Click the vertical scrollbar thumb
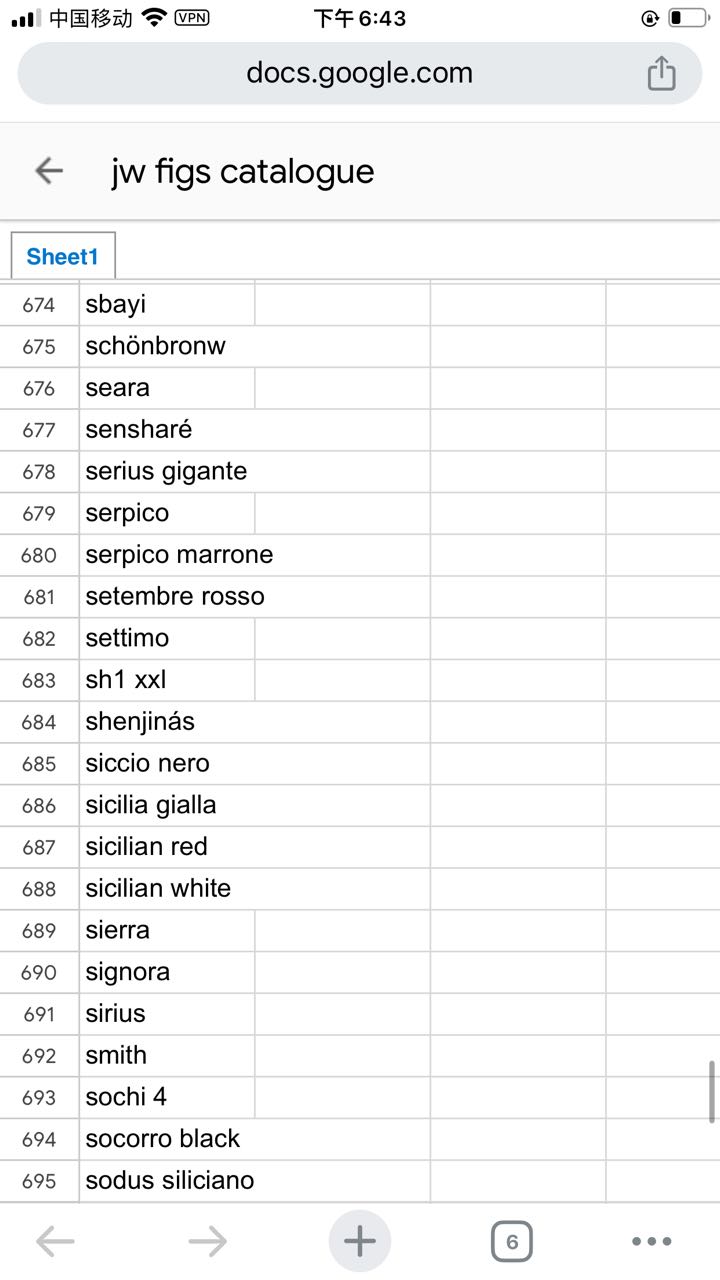The width and height of the screenshot is (720, 1280). tap(712, 1092)
